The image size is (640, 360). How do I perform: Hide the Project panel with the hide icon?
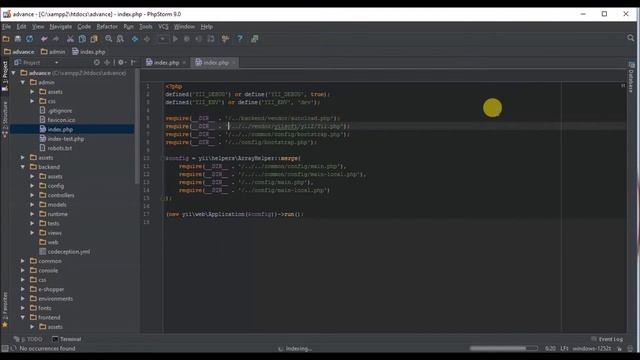pos(133,62)
